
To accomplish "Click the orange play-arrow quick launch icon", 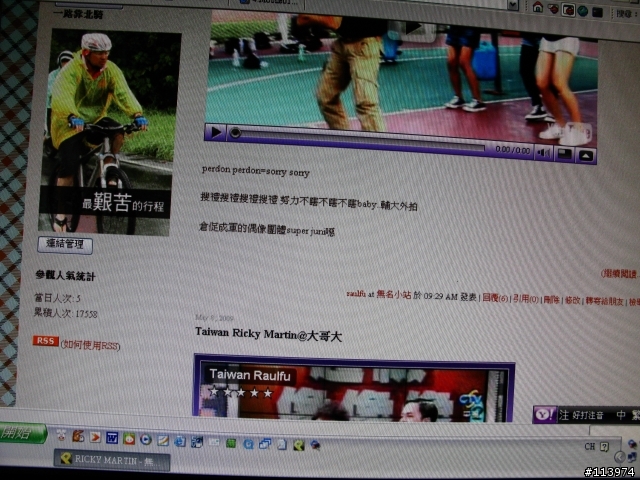I will tap(95, 438).
